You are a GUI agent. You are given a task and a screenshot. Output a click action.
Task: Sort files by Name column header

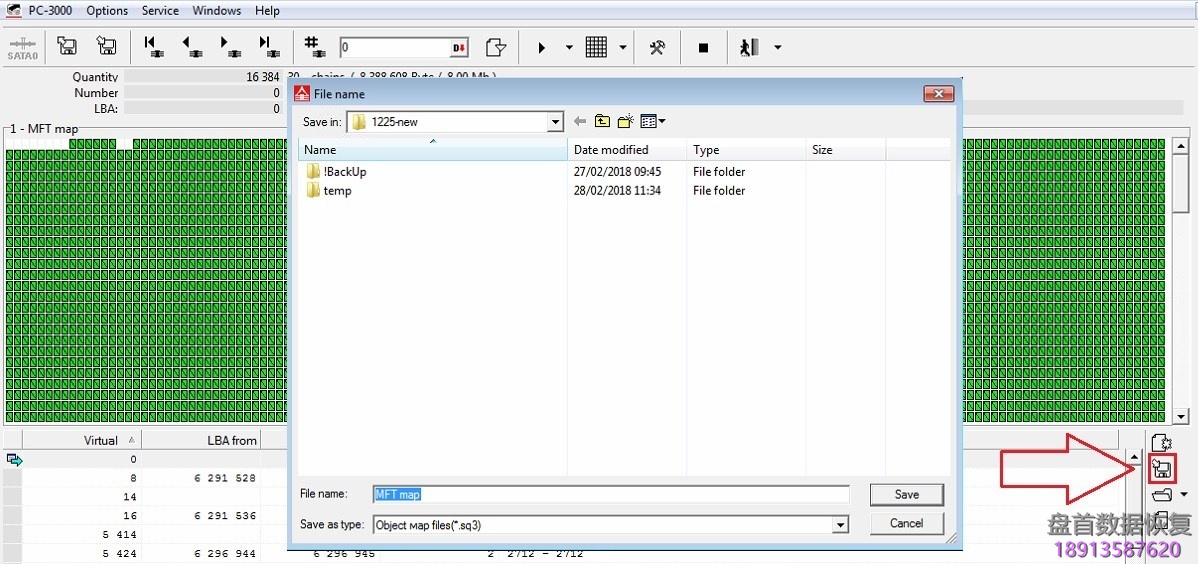432,150
